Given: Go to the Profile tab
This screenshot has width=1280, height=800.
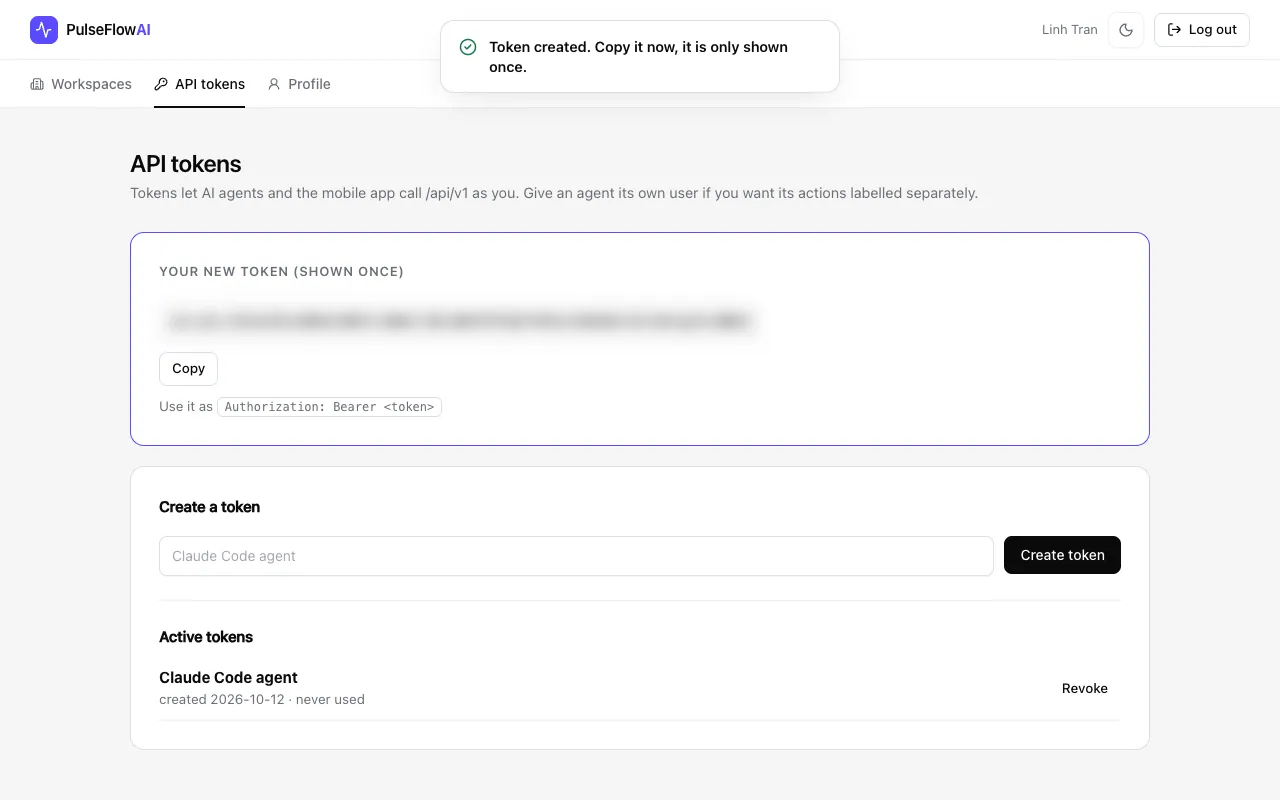Looking at the screenshot, I should (299, 84).
